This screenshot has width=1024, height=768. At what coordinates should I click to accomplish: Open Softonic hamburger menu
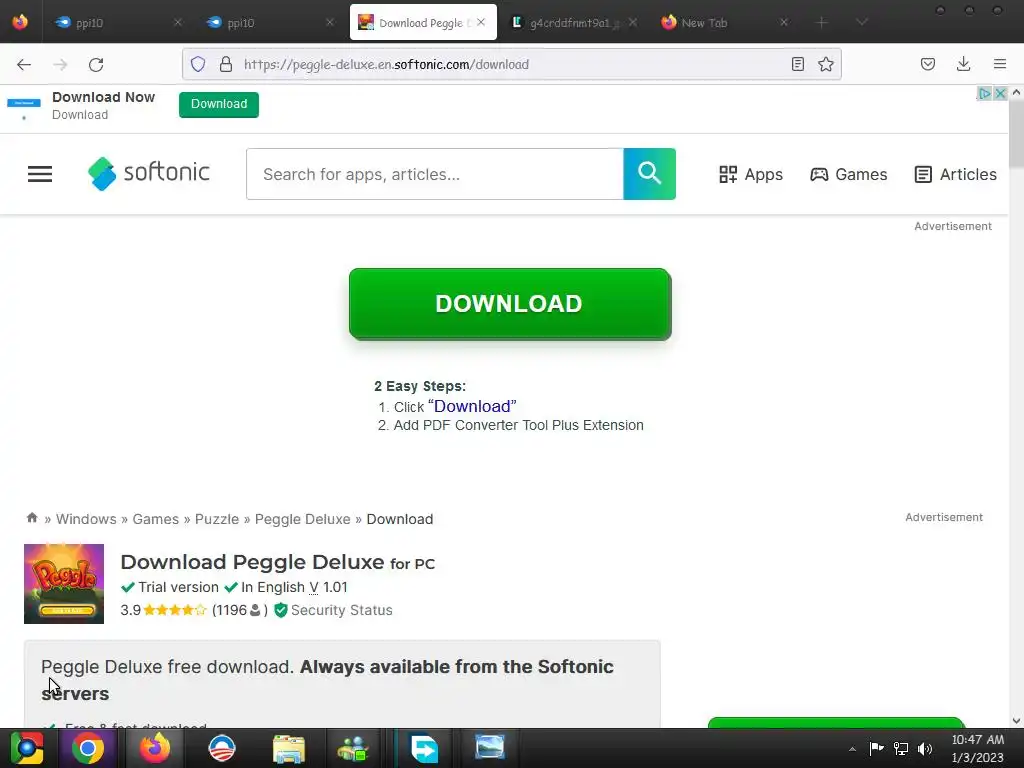click(x=40, y=174)
